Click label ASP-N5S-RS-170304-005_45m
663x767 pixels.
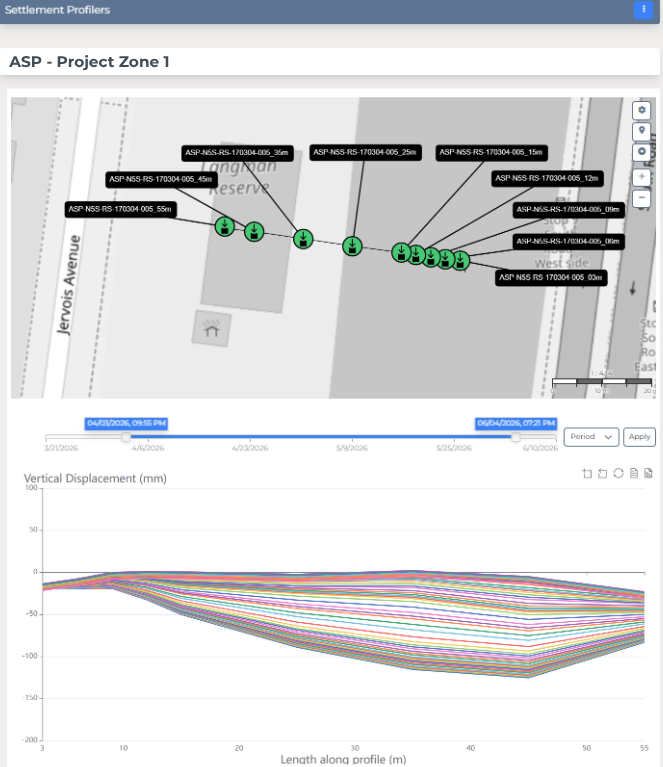pos(161,180)
